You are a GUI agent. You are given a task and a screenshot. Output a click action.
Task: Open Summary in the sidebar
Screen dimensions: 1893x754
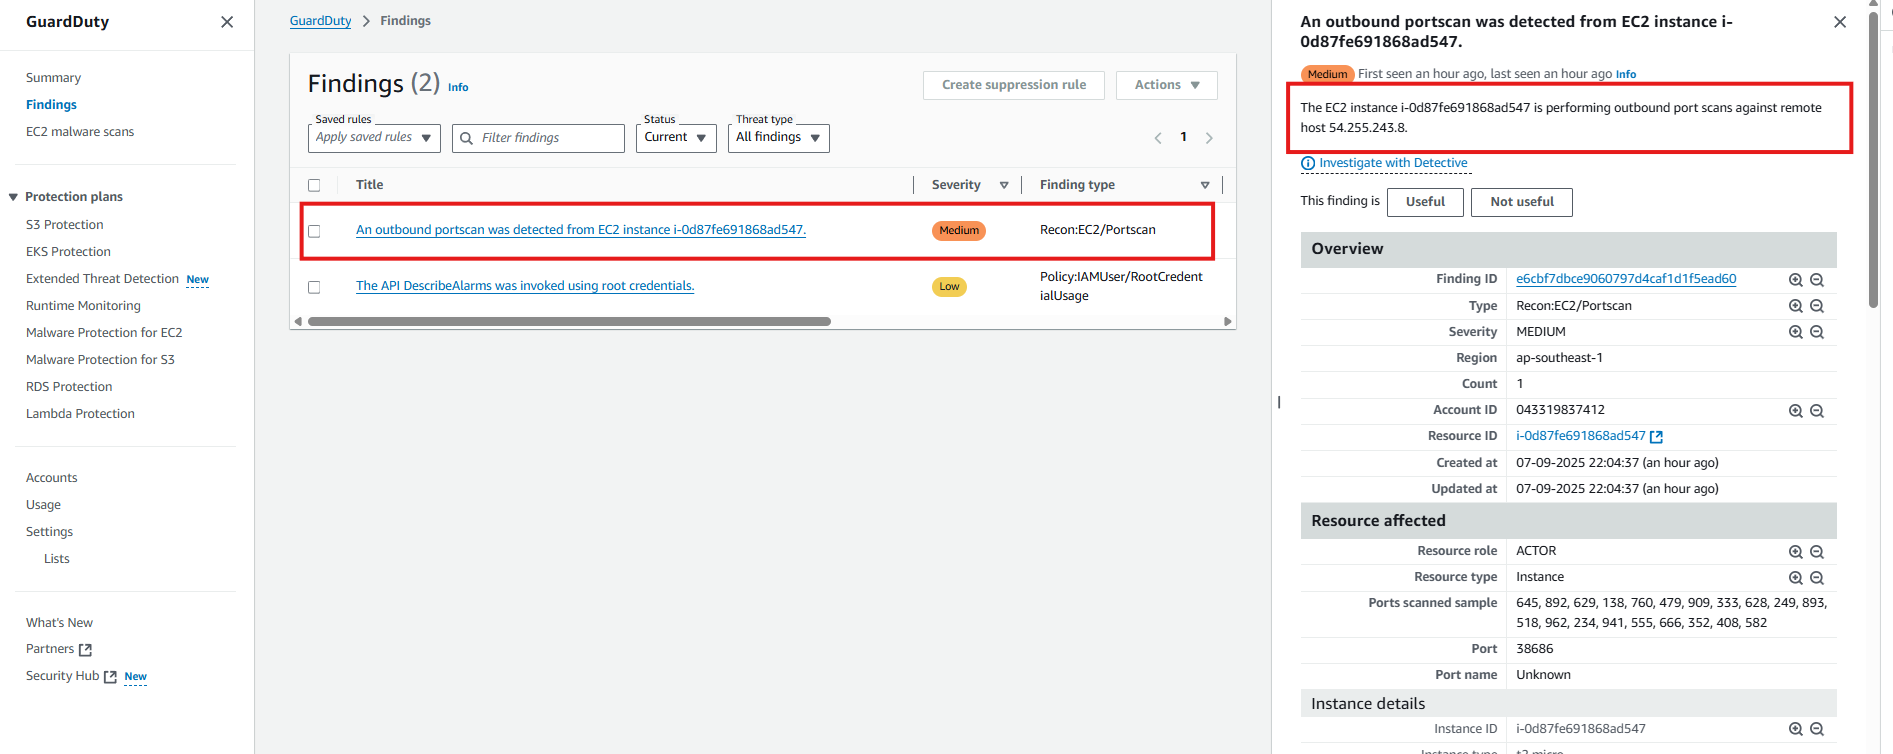(53, 78)
